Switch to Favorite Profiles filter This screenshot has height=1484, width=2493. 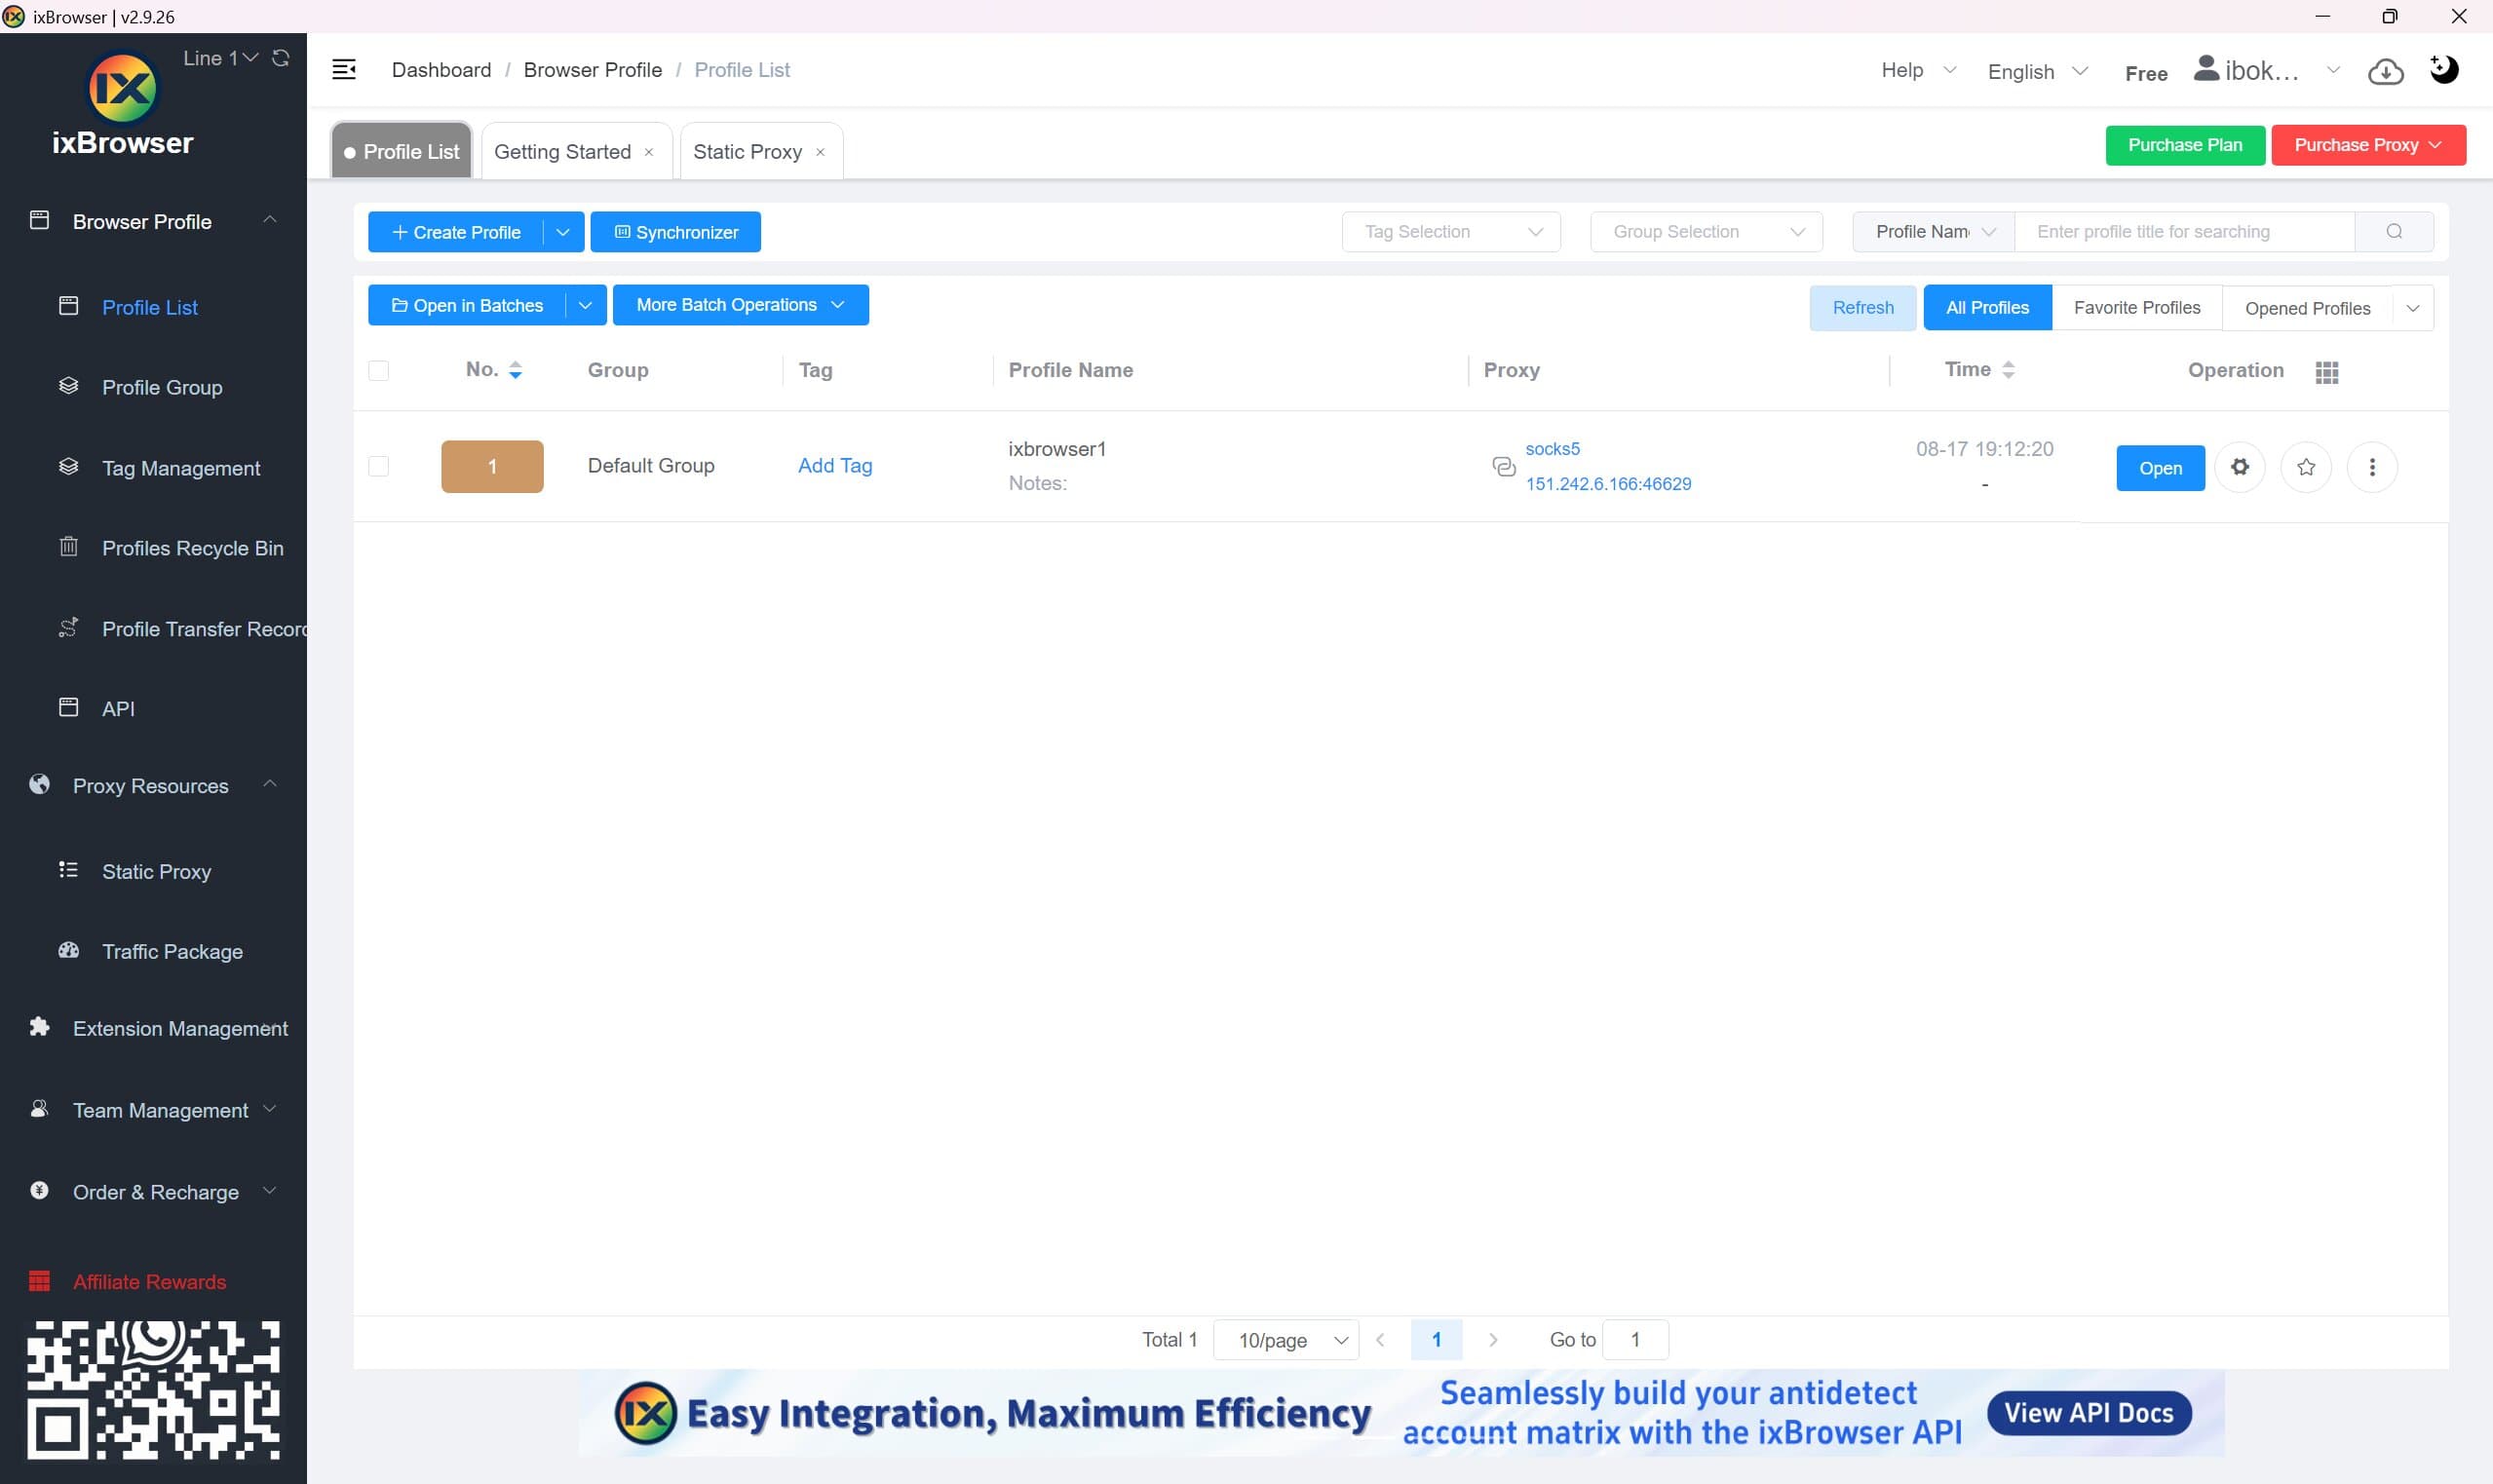tap(2137, 308)
